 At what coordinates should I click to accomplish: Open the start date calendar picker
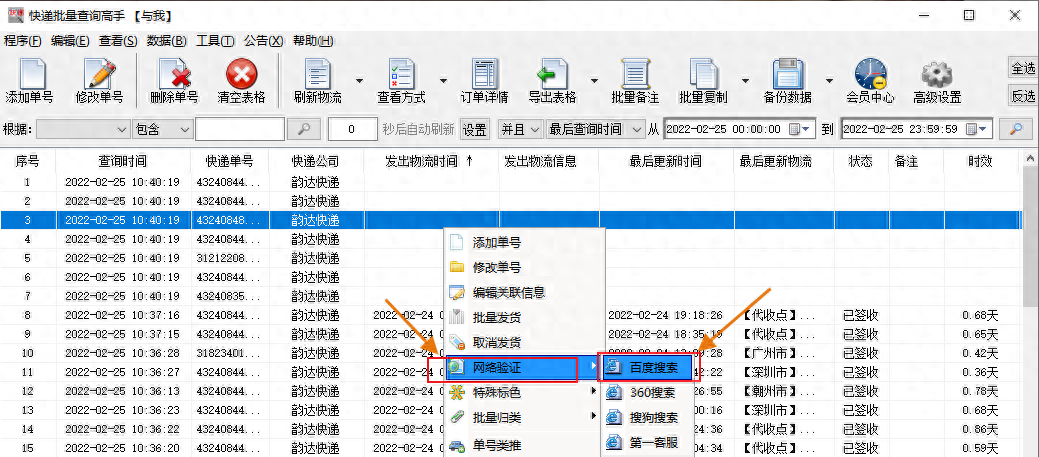point(796,130)
